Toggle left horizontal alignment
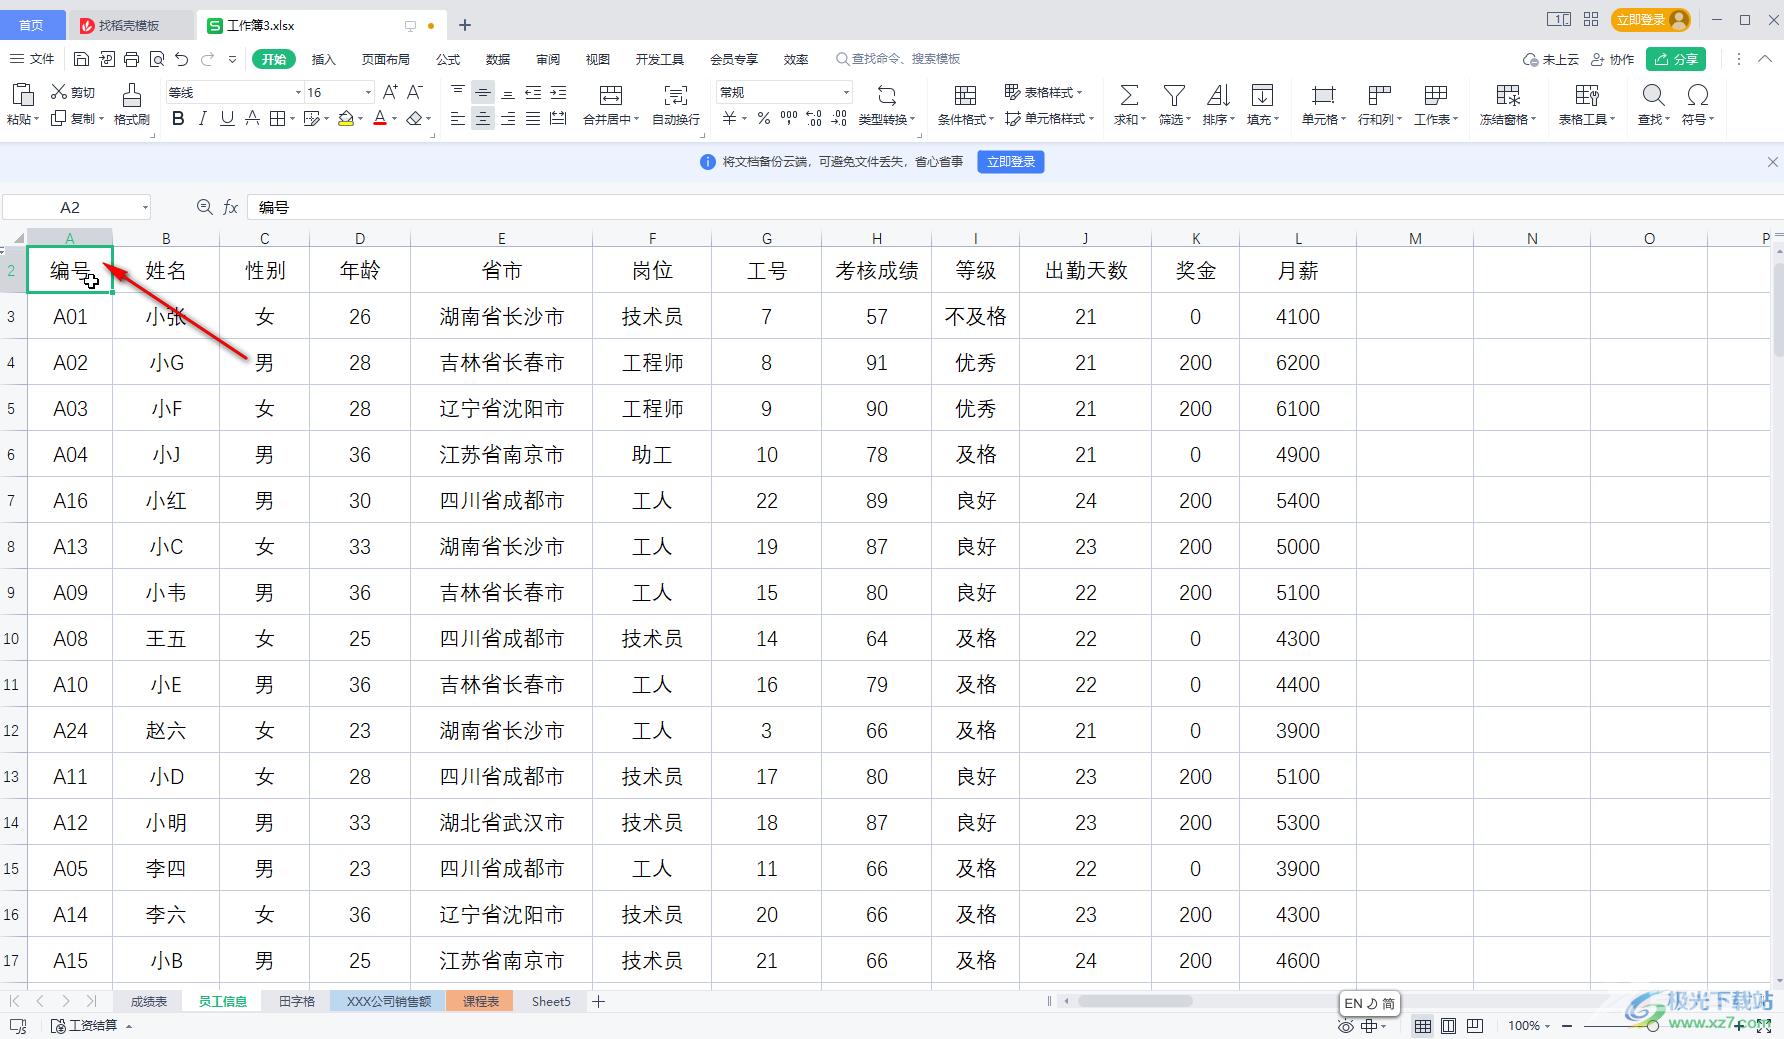The width and height of the screenshot is (1784, 1039). coord(457,119)
